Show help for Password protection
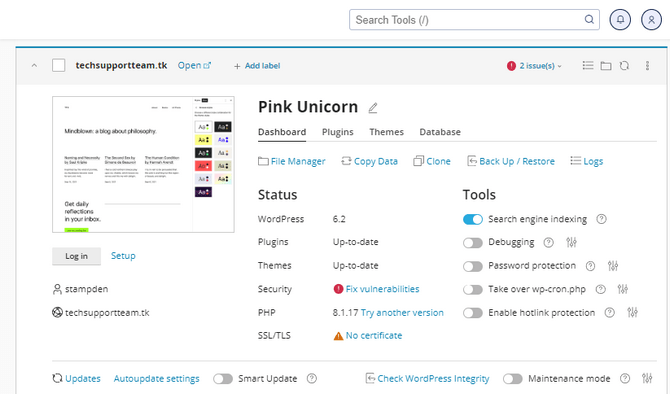This screenshot has height=394, width=670. point(590,266)
